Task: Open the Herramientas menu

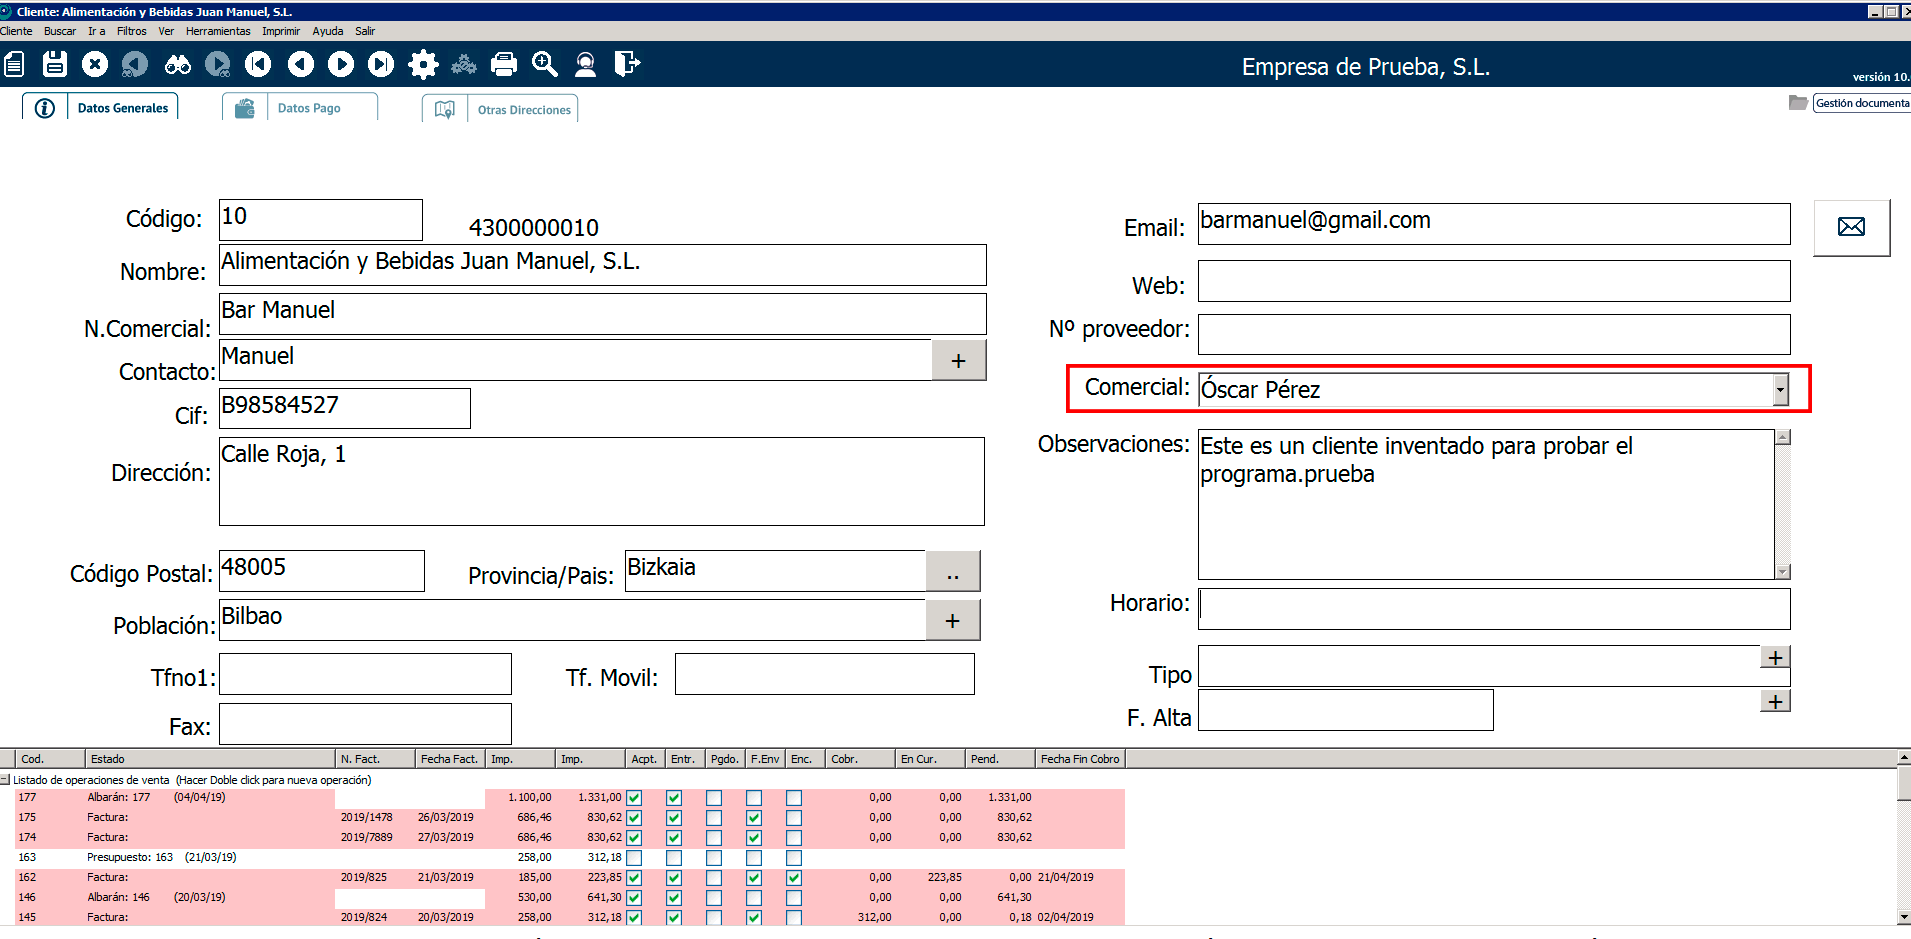Action: tap(218, 31)
